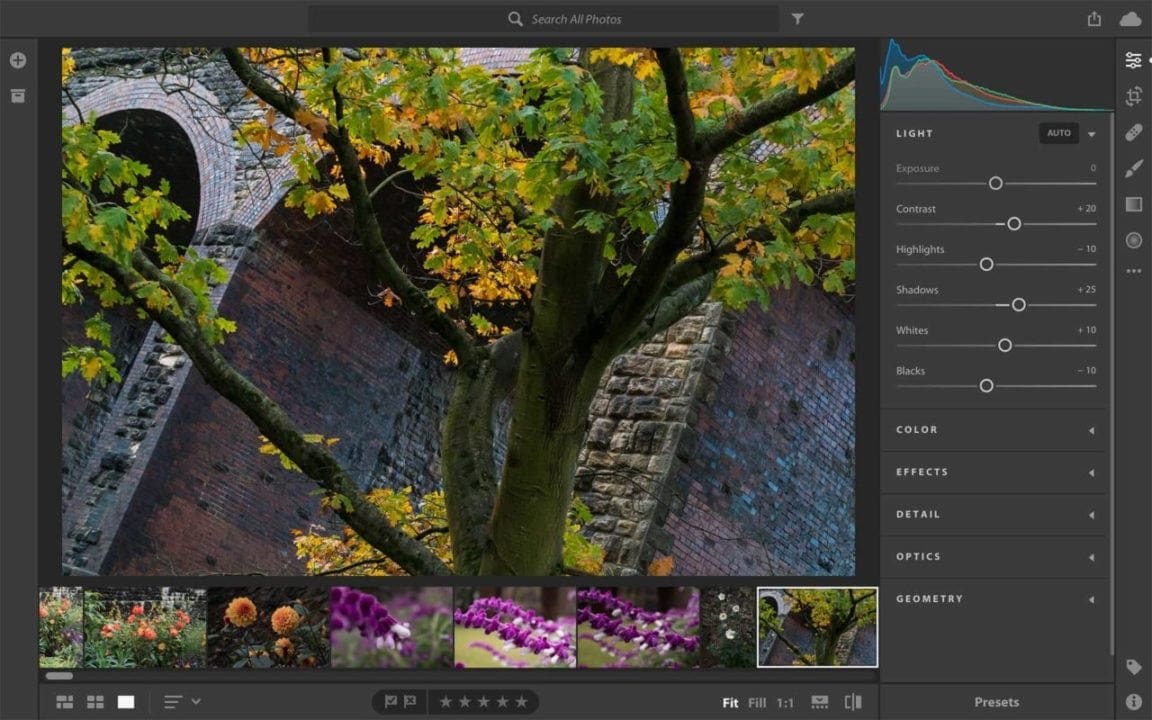Select the white flowers dark thumbnail
The image size is (1152, 720).
pos(727,627)
